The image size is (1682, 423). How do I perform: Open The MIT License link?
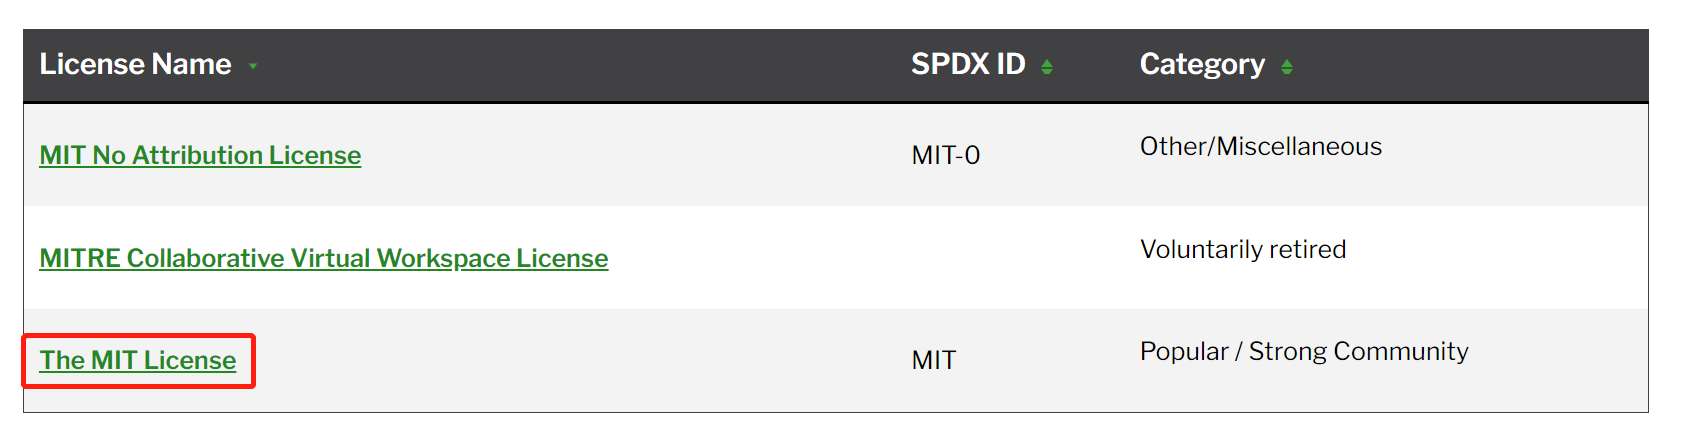pos(138,360)
